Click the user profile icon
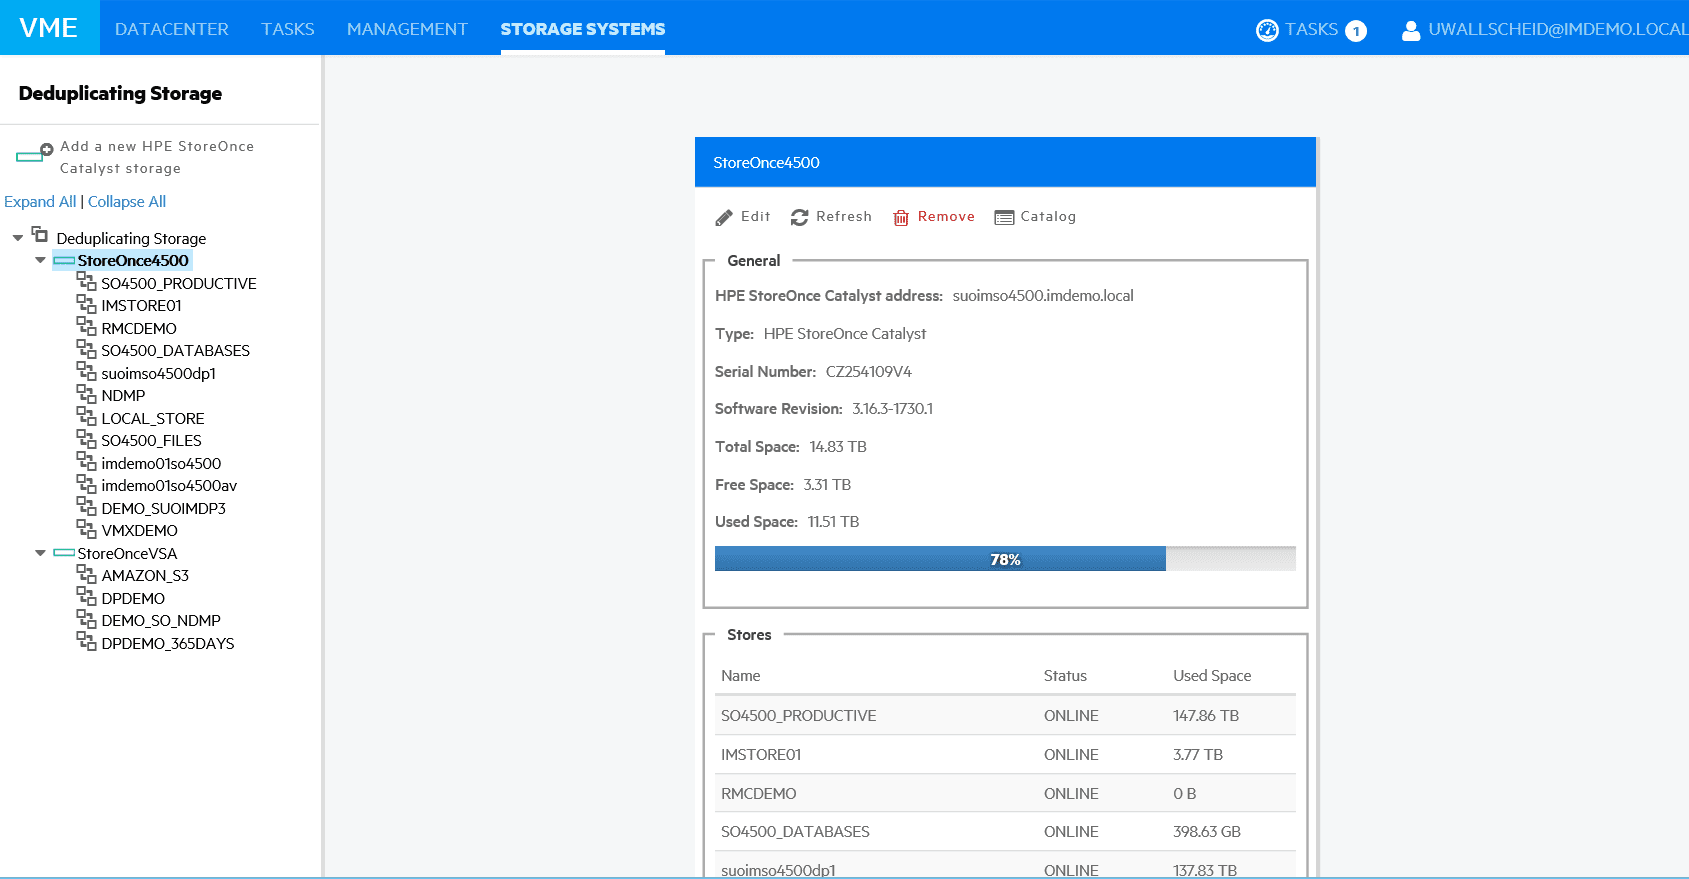The image size is (1689, 879). (x=1411, y=31)
